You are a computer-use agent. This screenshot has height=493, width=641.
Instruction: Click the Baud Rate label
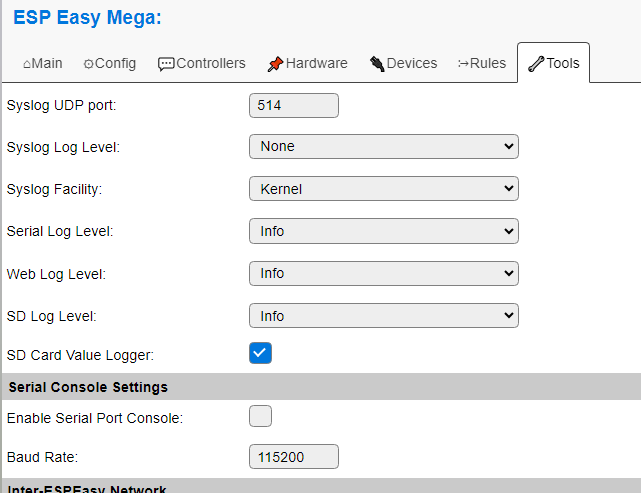click(x=43, y=457)
